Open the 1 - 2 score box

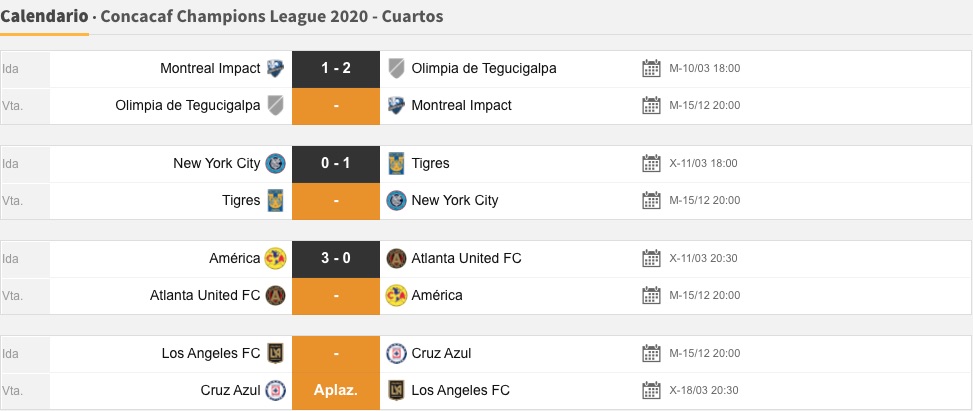(x=336, y=68)
